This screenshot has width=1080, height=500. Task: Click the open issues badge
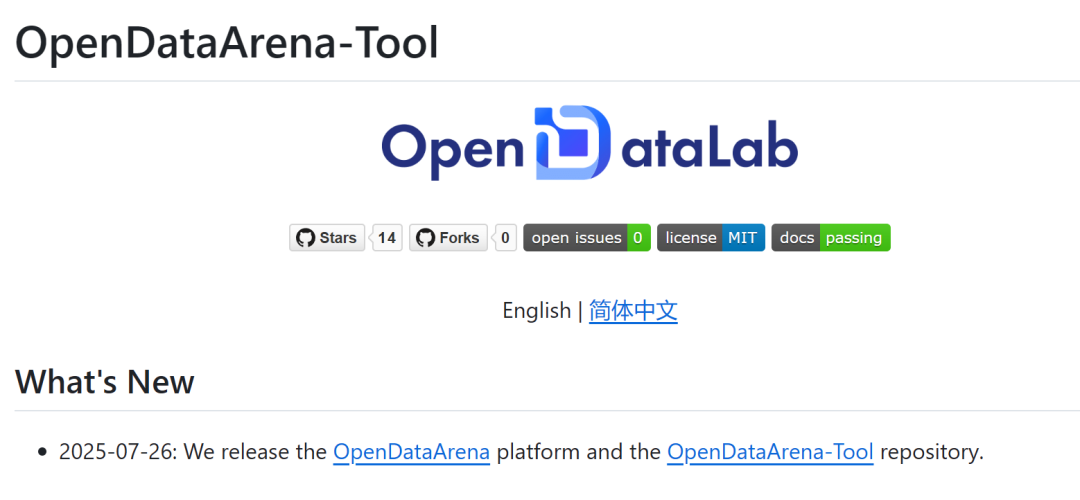[x=587, y=238]
